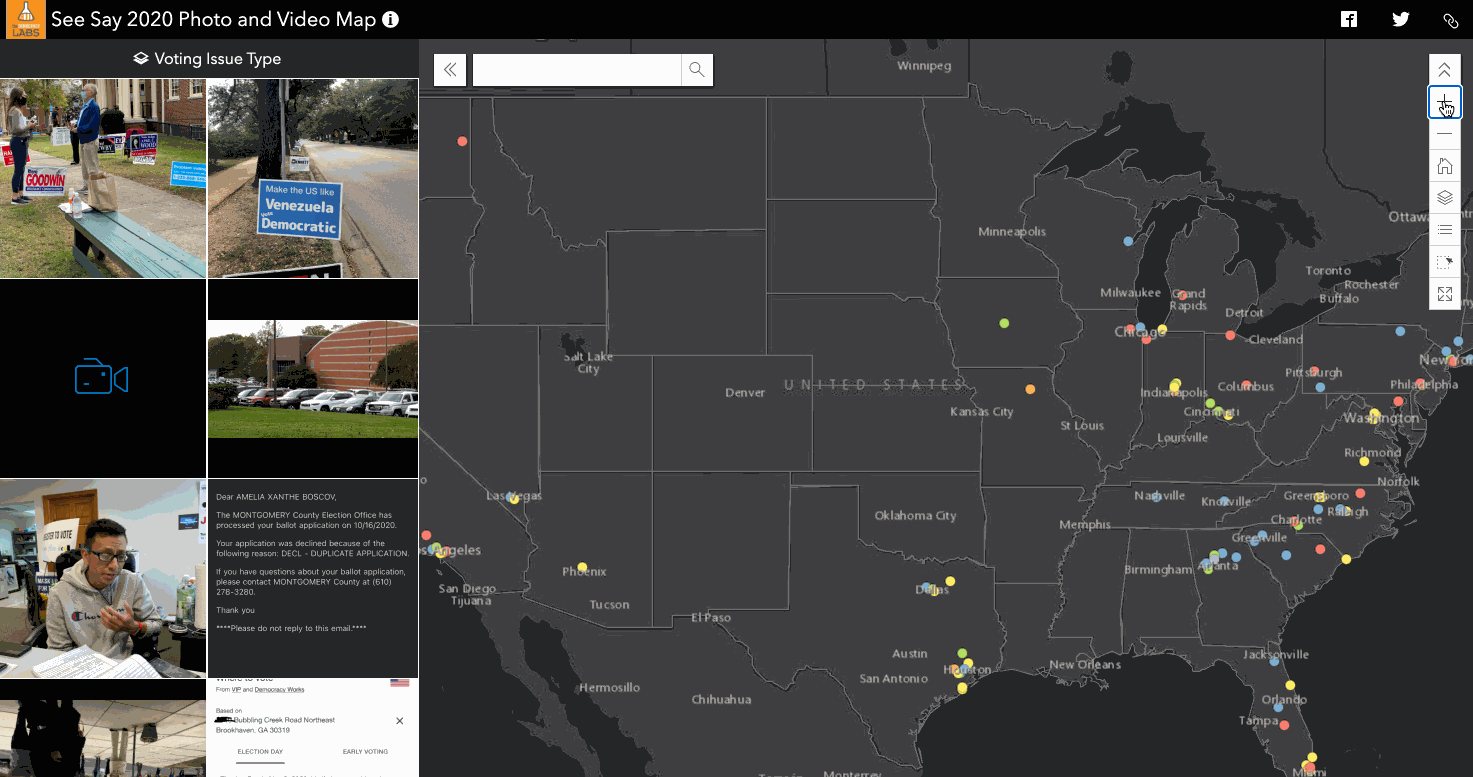Click the blue map point at Jacksonville
Image resolution: width=1473 pixels, height=777 pixels.
[1274, 661]
